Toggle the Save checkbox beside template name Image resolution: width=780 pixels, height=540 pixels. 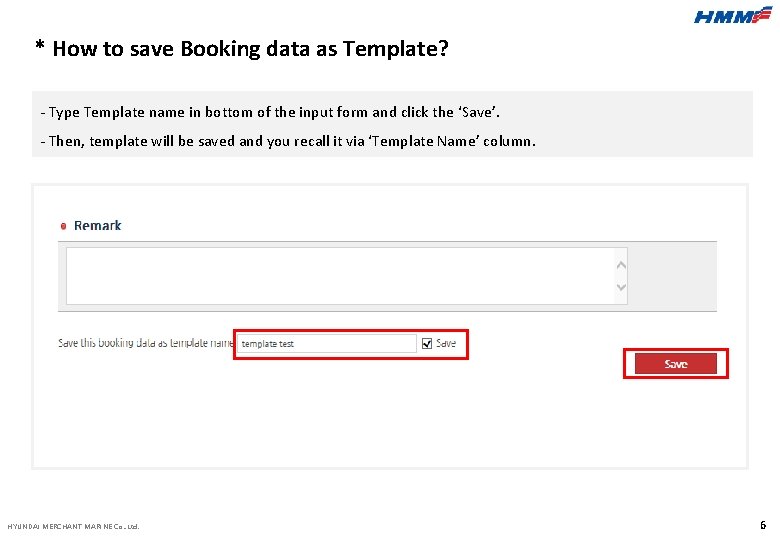(427, 343)
